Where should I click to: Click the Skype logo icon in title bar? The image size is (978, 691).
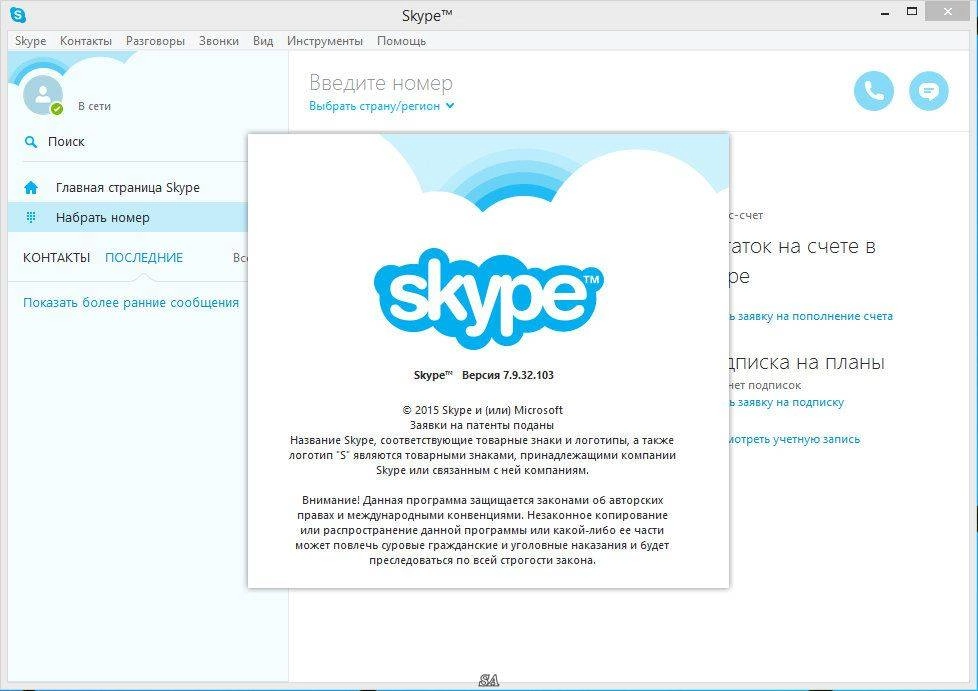tap(18, 14)
